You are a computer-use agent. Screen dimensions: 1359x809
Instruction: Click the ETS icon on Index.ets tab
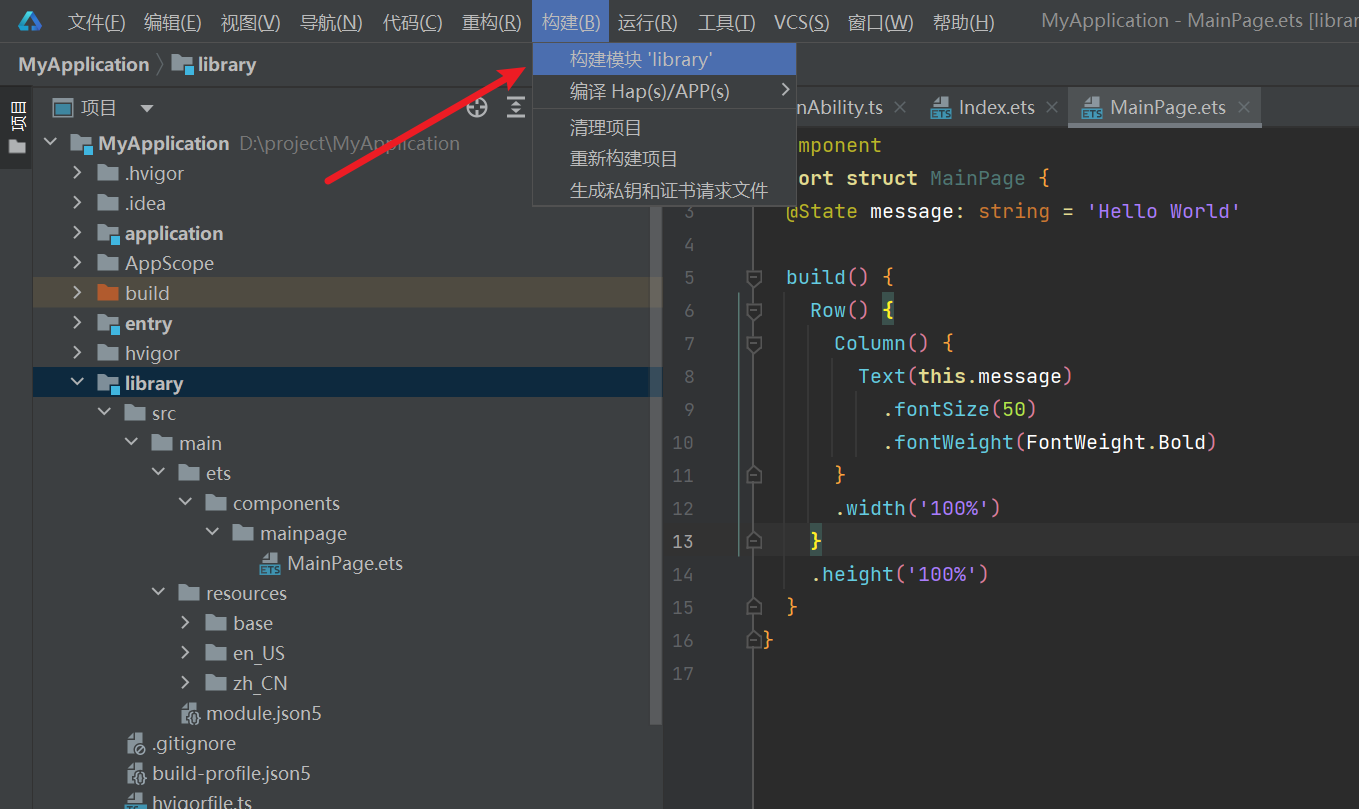coord(941,108)
